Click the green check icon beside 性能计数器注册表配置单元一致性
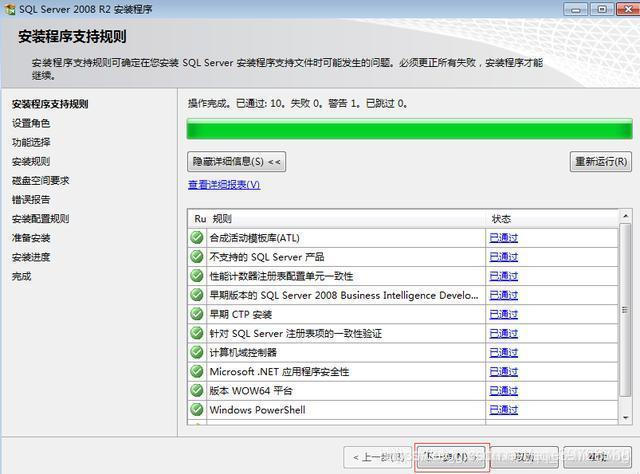Image resolution: width=640 pixels, height=474 pixels. 197,276
